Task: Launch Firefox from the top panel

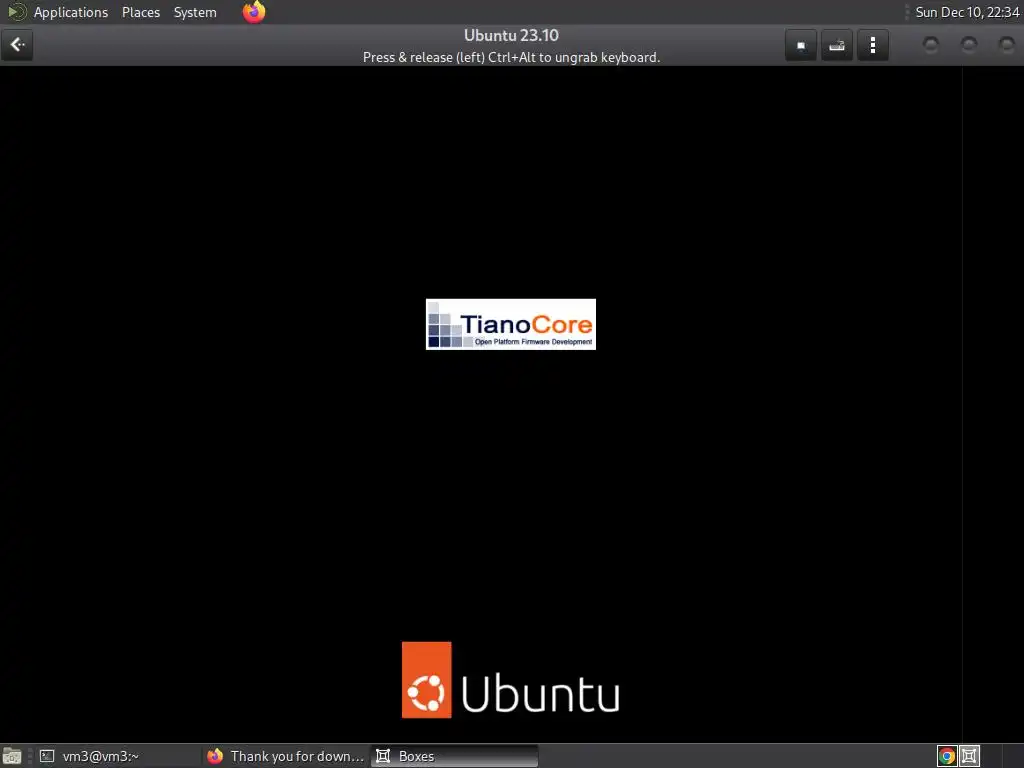Action: coord(254,12)
